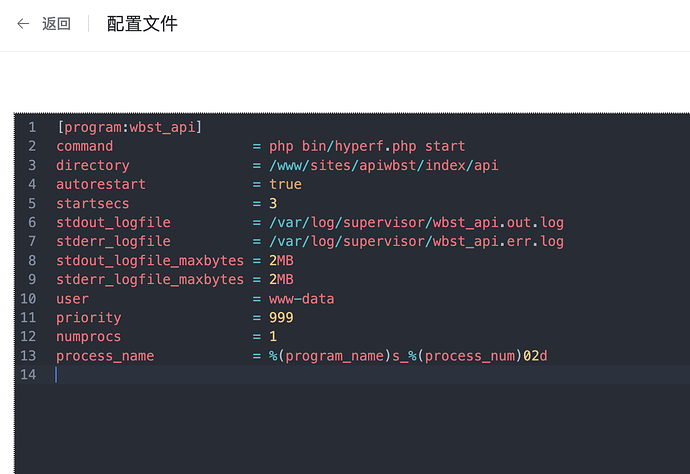Click the numprocs value 1

273,337
